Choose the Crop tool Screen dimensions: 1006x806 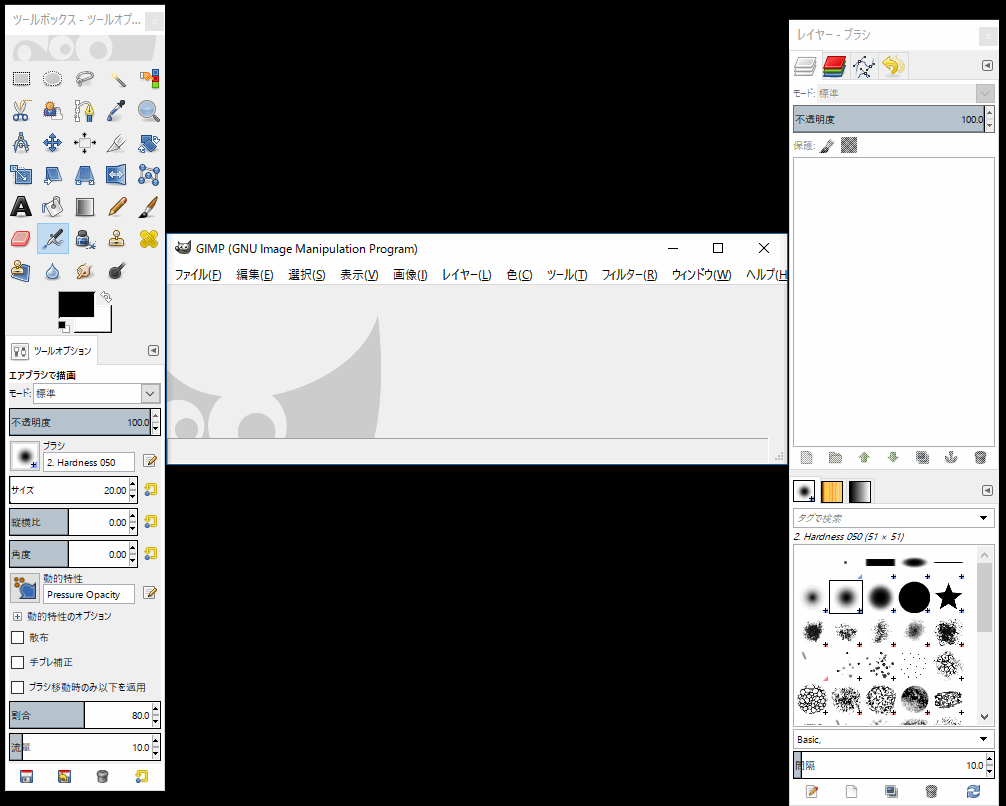point(117,143)
